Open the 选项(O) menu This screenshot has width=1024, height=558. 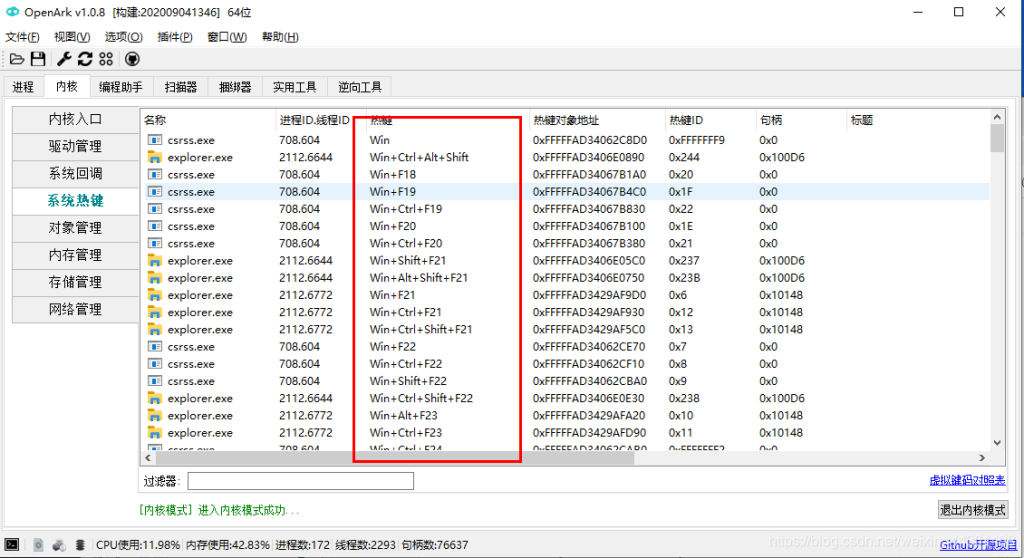pos(123,37)
